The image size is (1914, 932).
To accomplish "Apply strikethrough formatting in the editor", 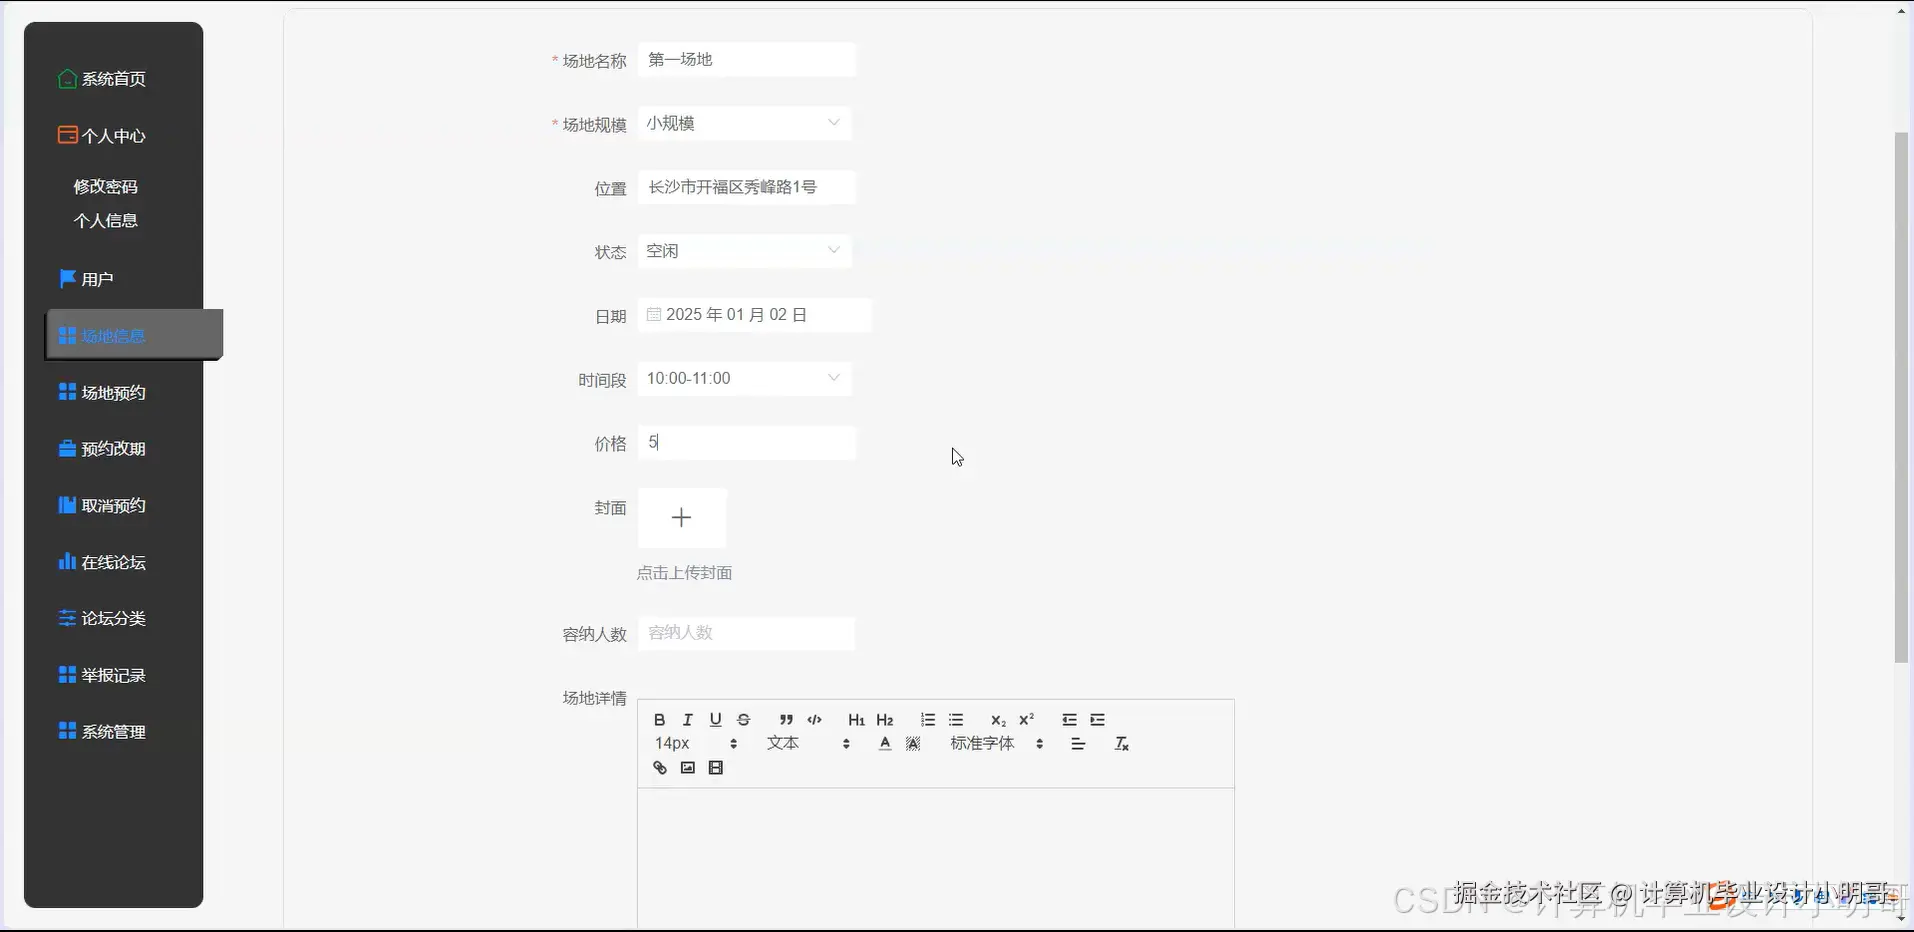I will 743,719.
